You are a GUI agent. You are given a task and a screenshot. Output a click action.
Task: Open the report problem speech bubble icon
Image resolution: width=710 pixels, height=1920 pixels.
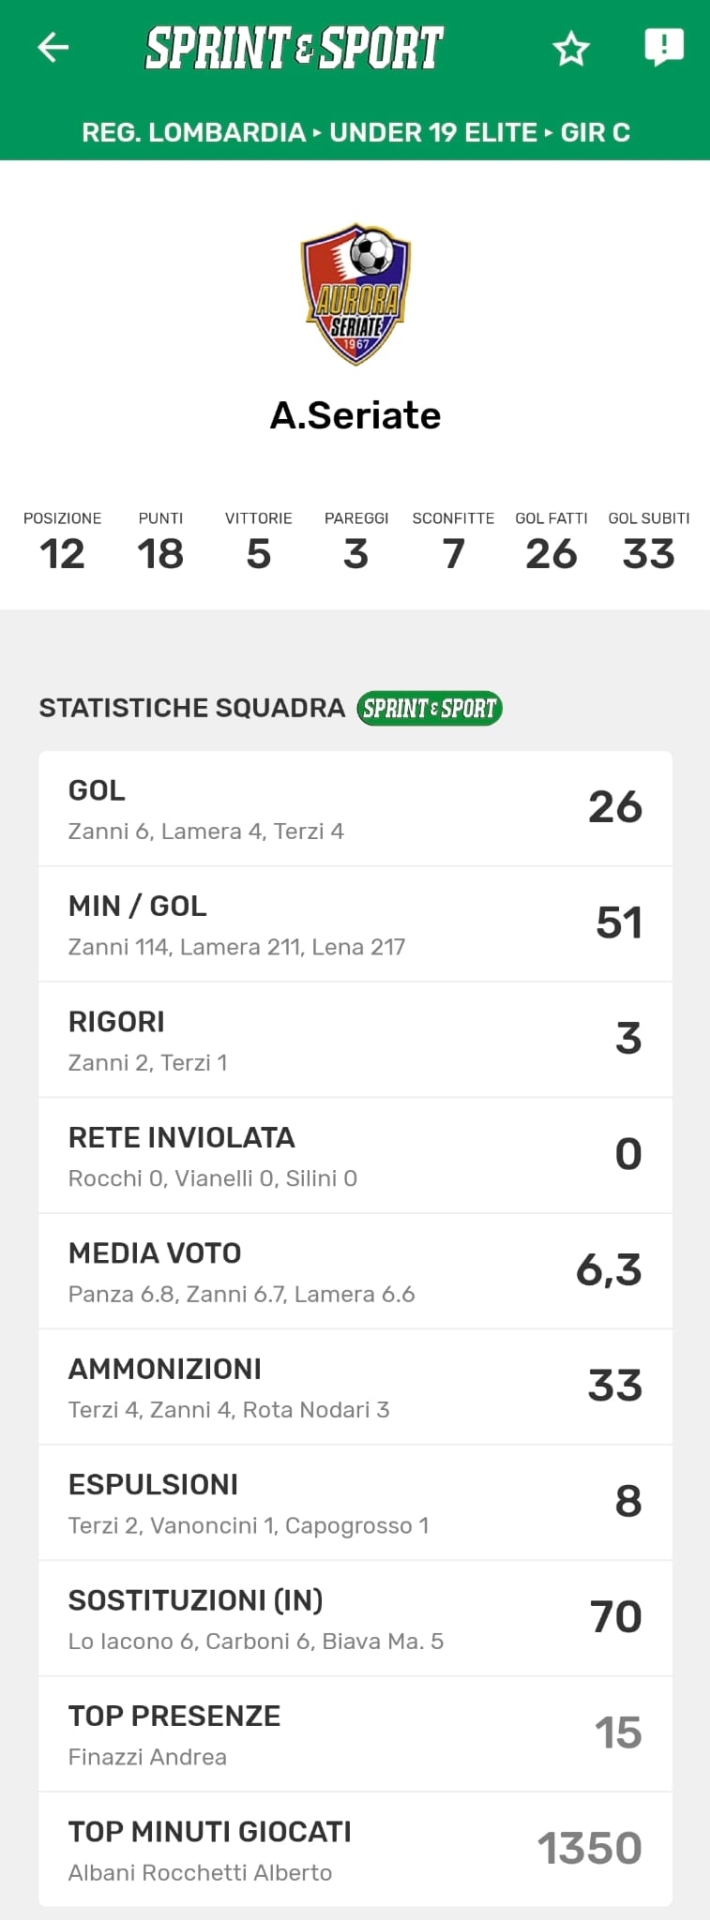(663, 47)
